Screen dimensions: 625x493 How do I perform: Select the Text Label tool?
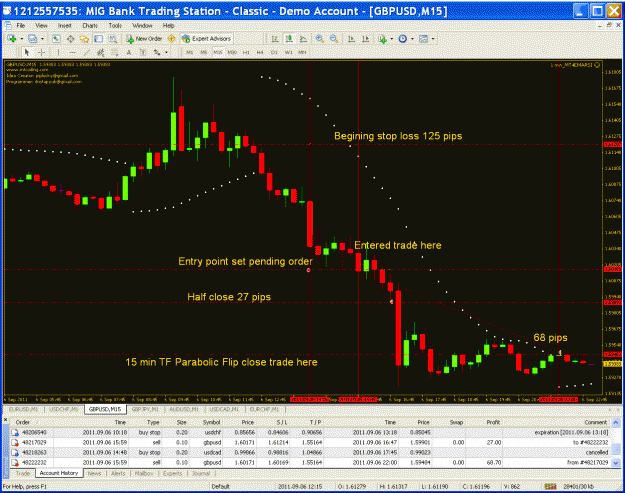143,52
